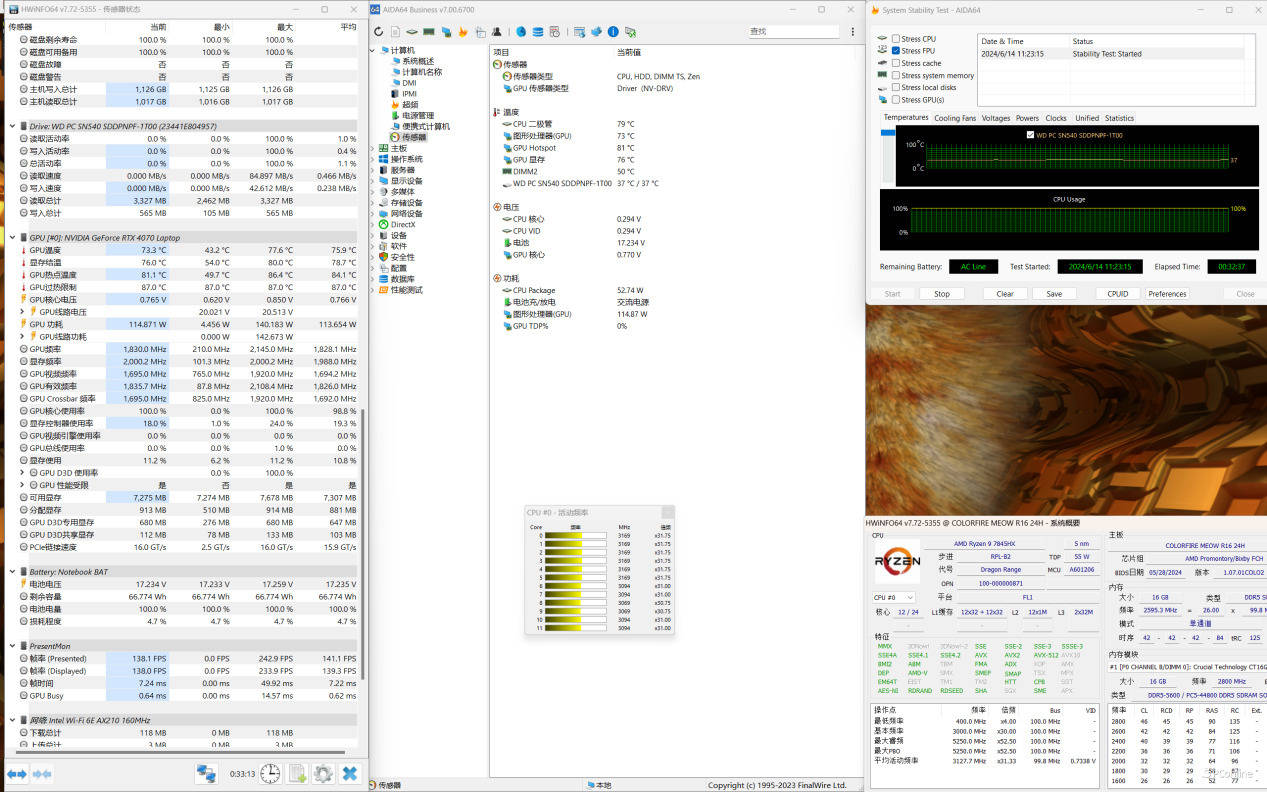Switch to the Unified tab
This screenshot has height=792, width=1267.
coord(1087,118)
